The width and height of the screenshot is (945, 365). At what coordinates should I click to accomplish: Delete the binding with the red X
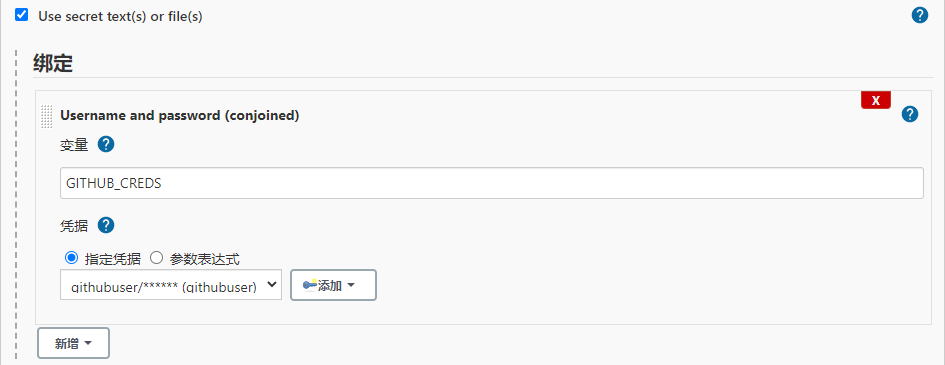pyautogui.click(x=876, y=100)
